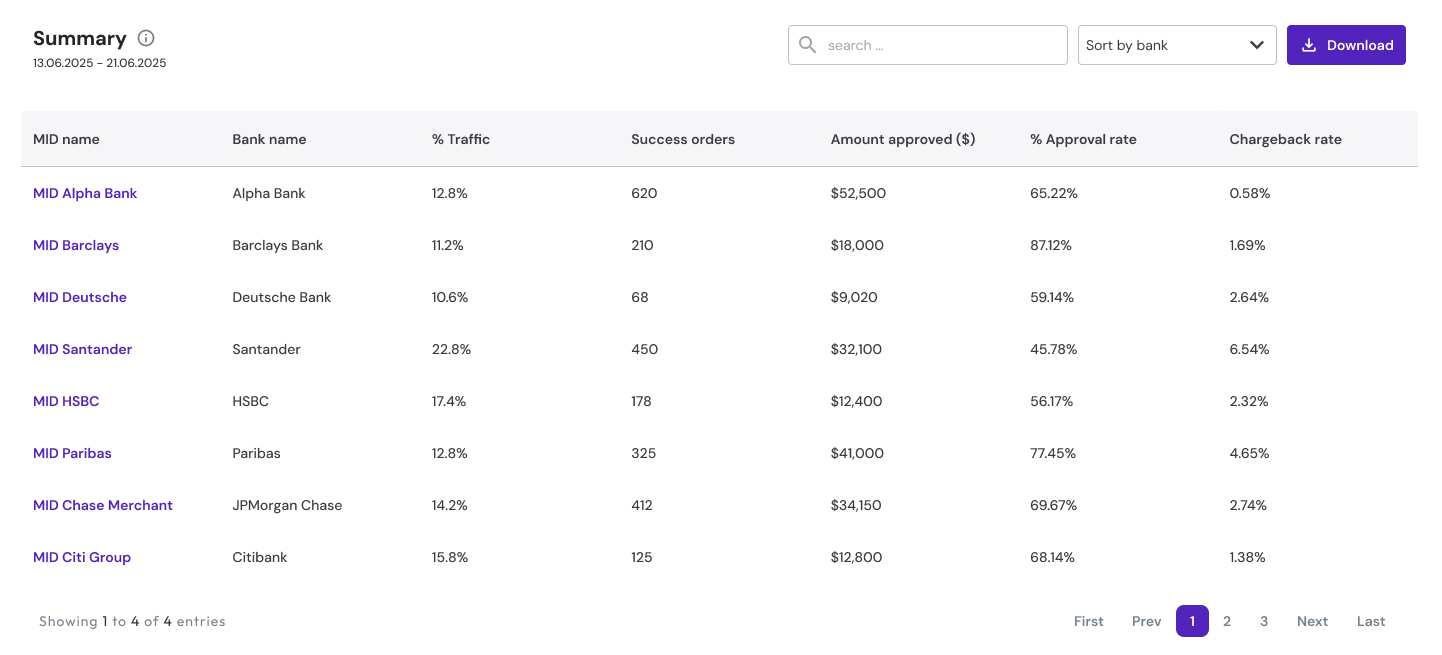Open the MID Alpha Bank link

(x=85, y=193)
